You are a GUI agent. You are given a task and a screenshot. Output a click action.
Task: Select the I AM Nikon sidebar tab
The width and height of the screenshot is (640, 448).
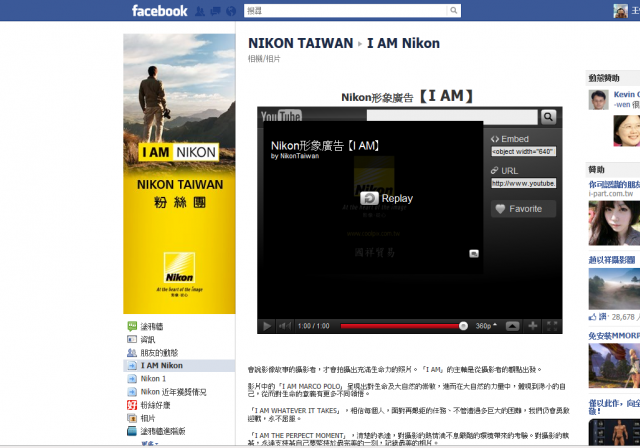179,366
